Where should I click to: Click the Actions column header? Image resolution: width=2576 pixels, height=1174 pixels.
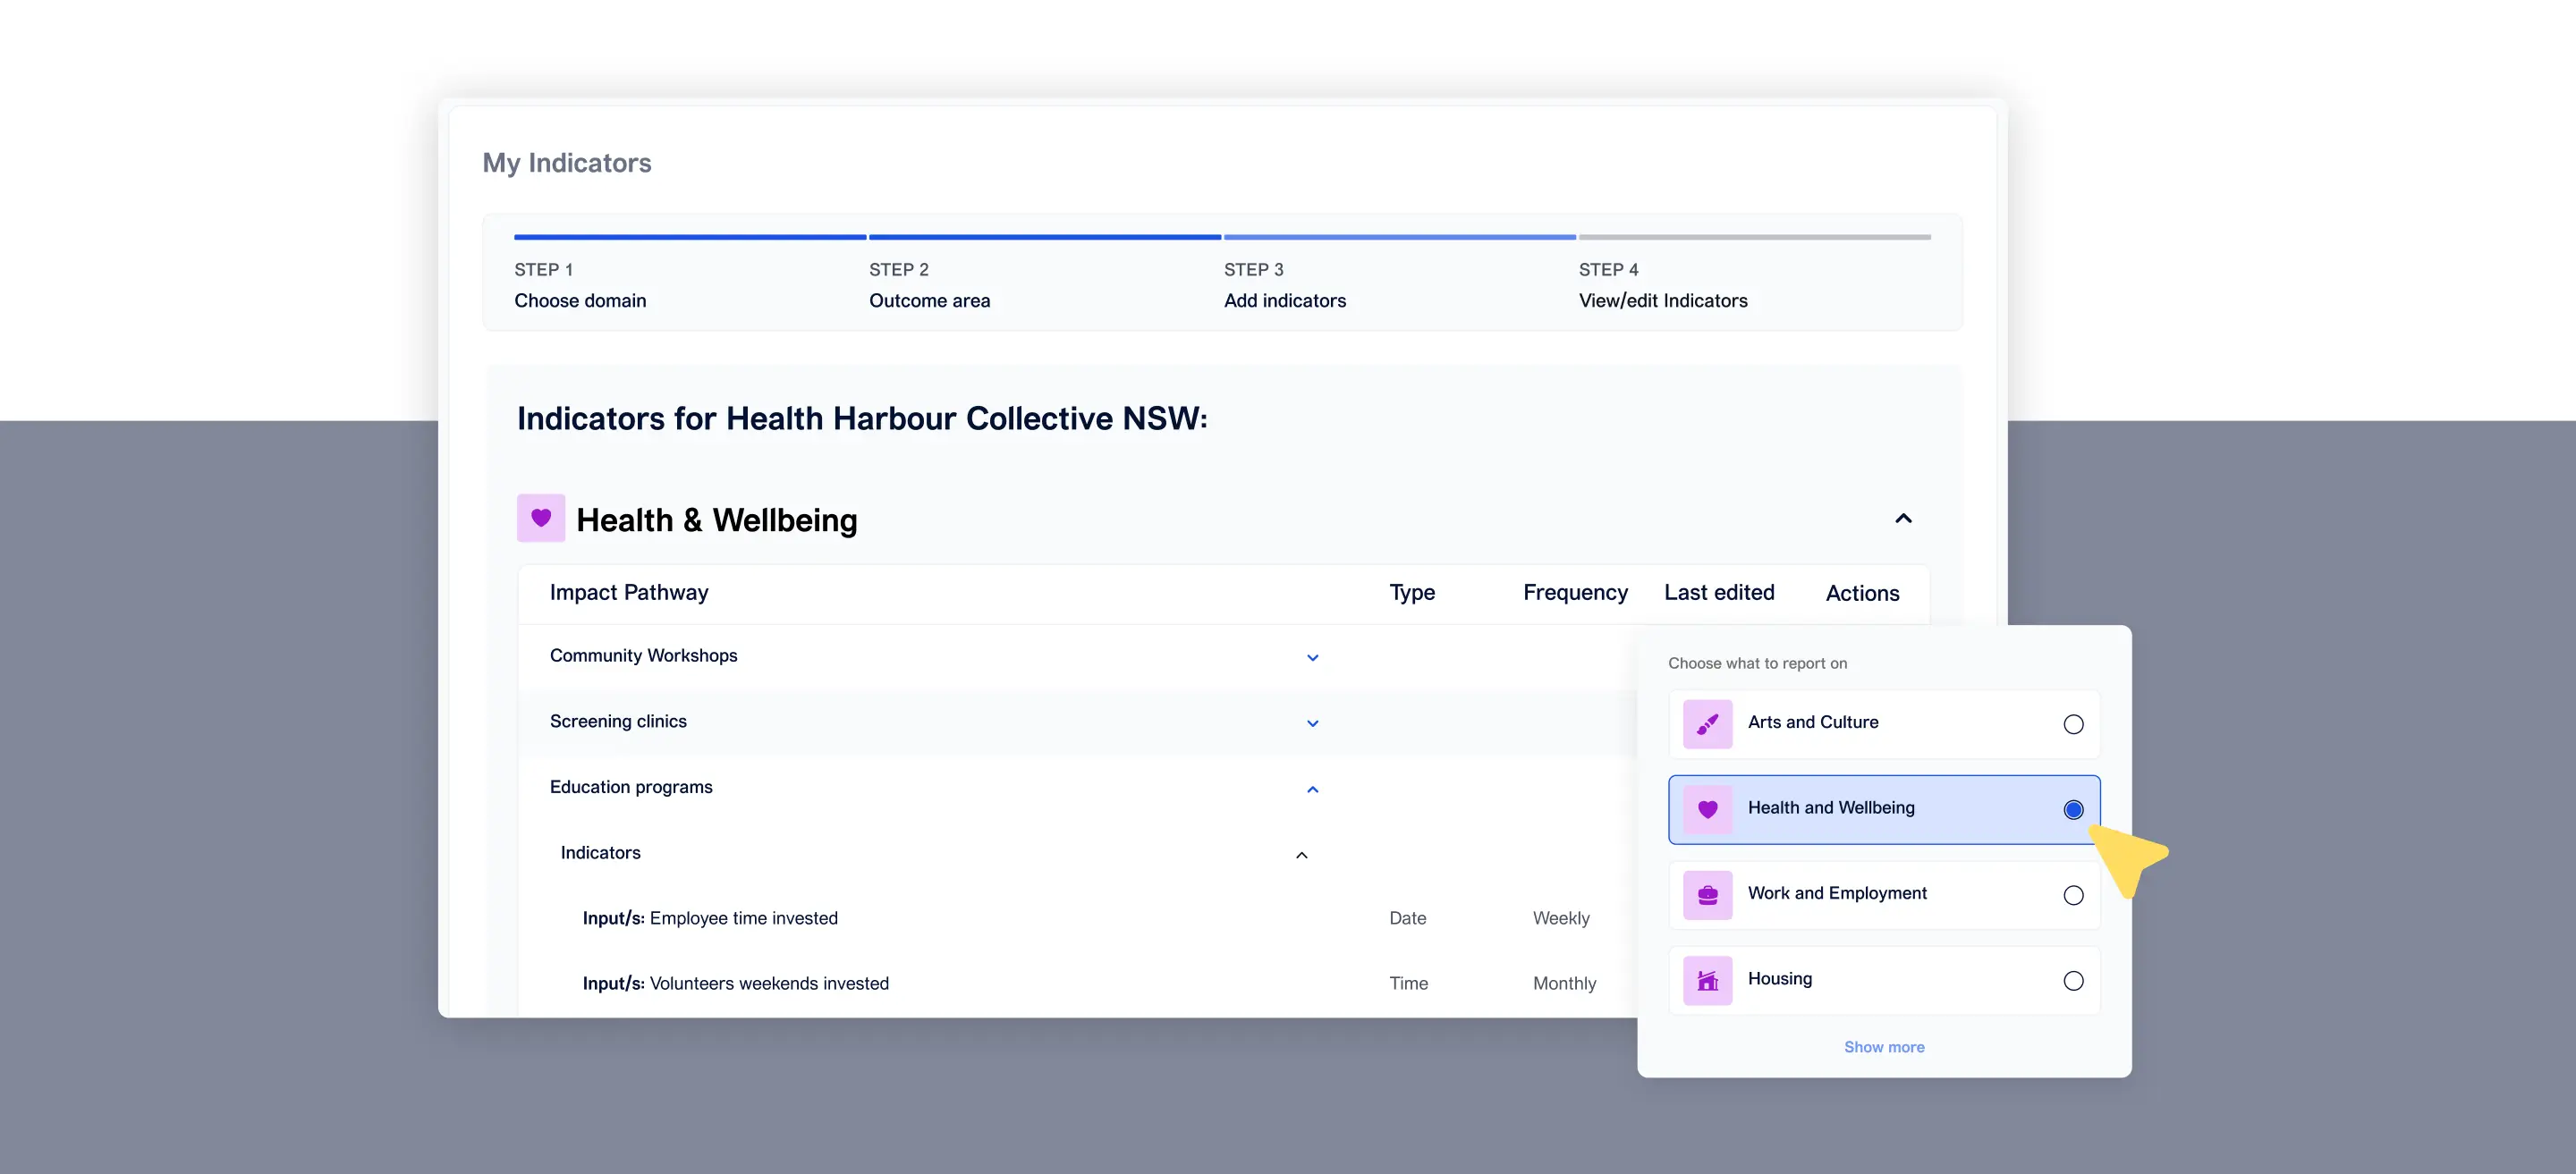(x=1862, y=593)
